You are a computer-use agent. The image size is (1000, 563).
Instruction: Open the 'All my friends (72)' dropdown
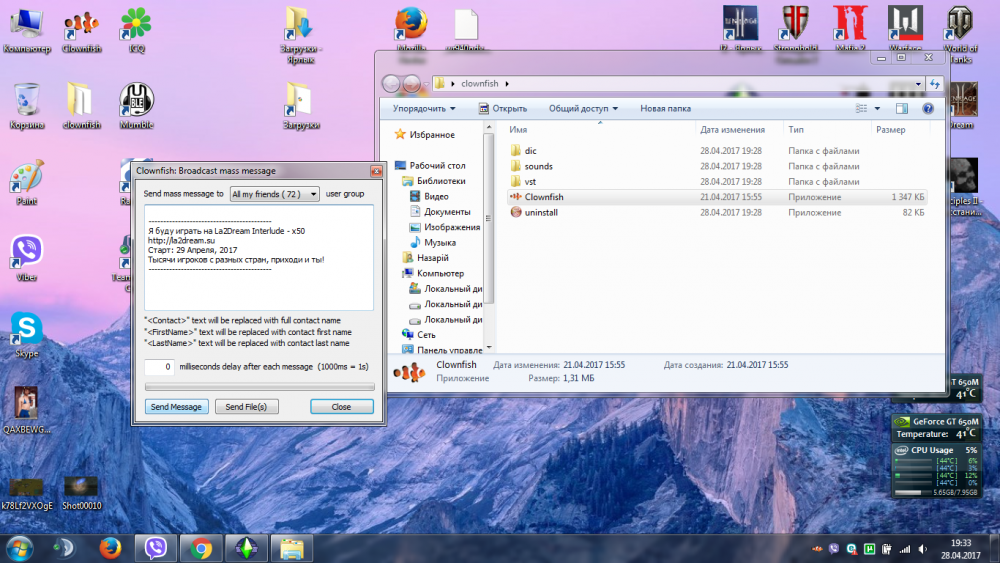[274, 194]
